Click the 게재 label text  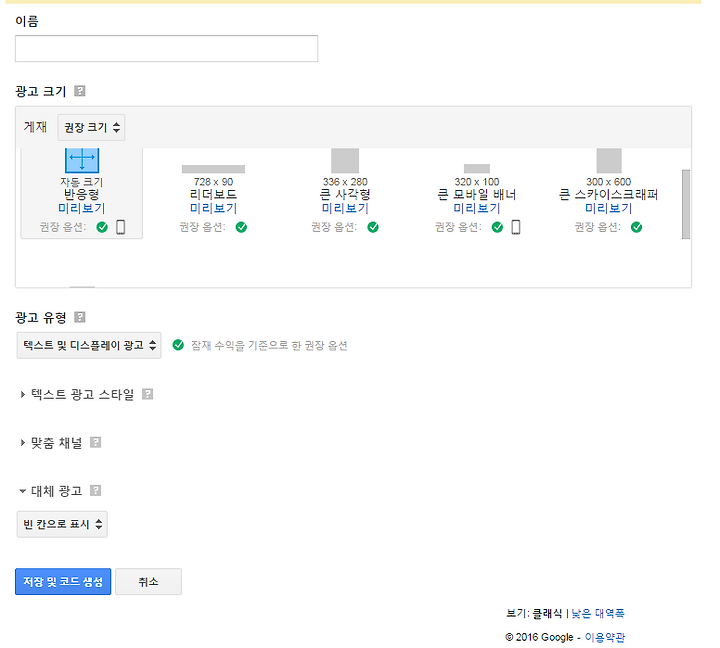point(35,127)
